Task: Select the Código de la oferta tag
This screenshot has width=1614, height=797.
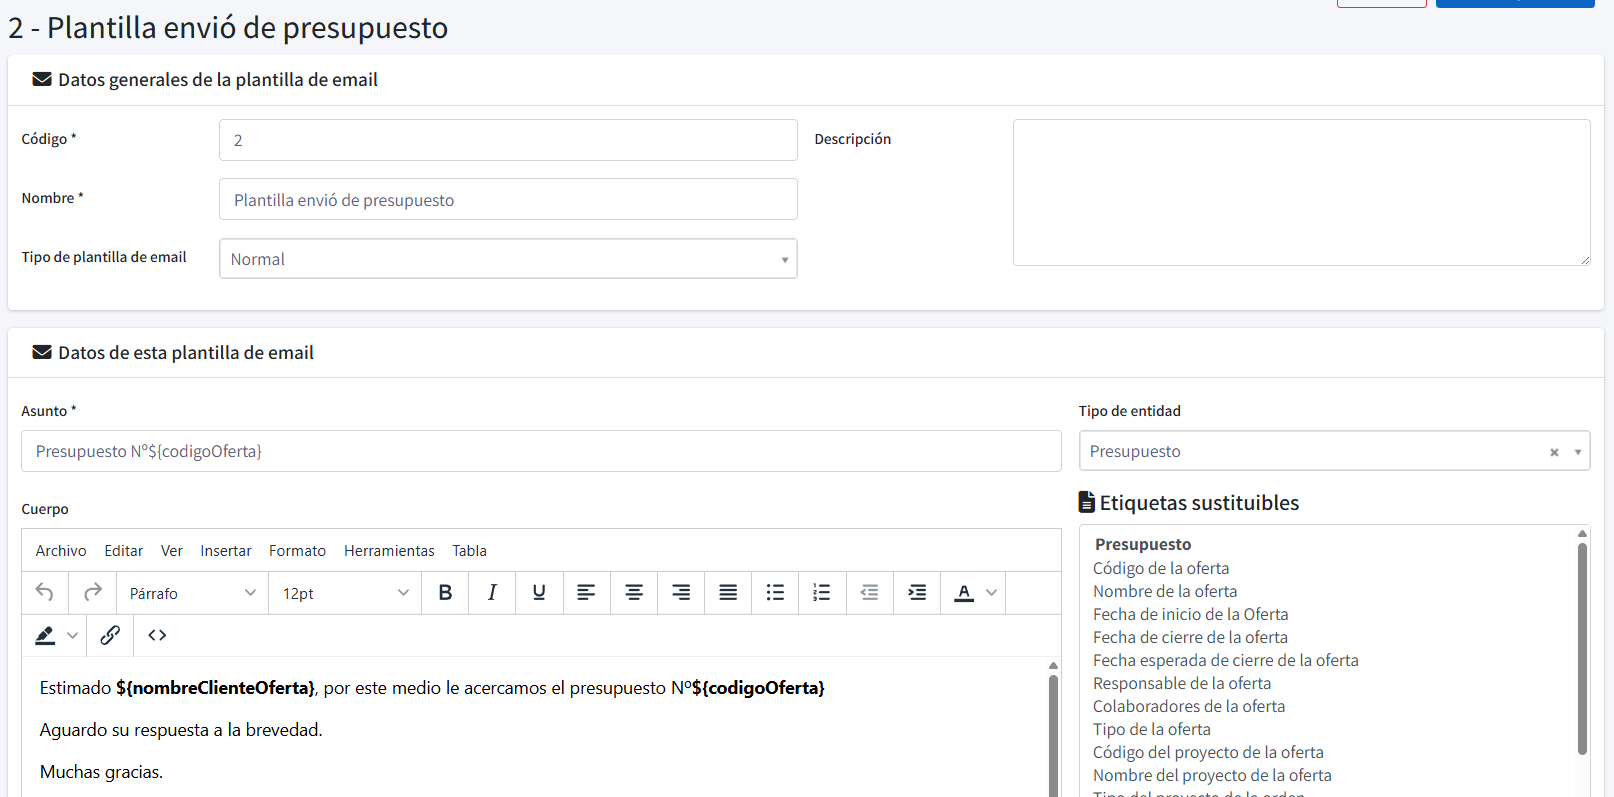Action: [1161, 568]
